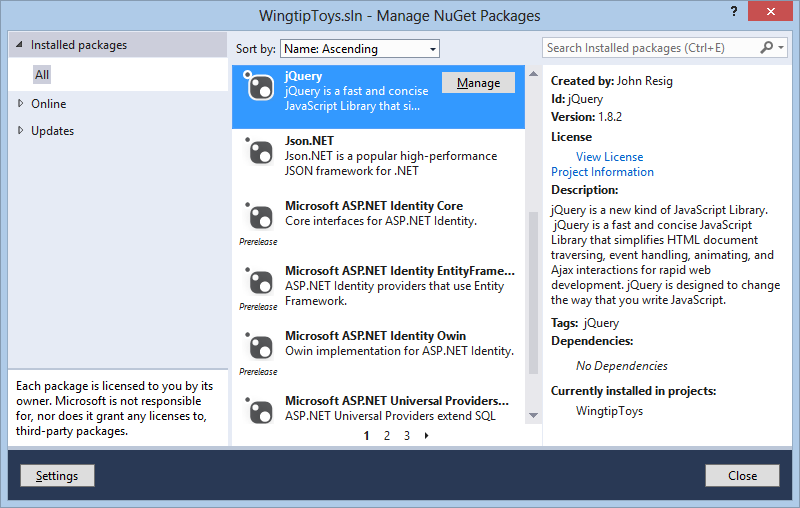Expand the Online tree node
Image resolution: width=800 pixels, height=508 pixels.
[21, 103]
